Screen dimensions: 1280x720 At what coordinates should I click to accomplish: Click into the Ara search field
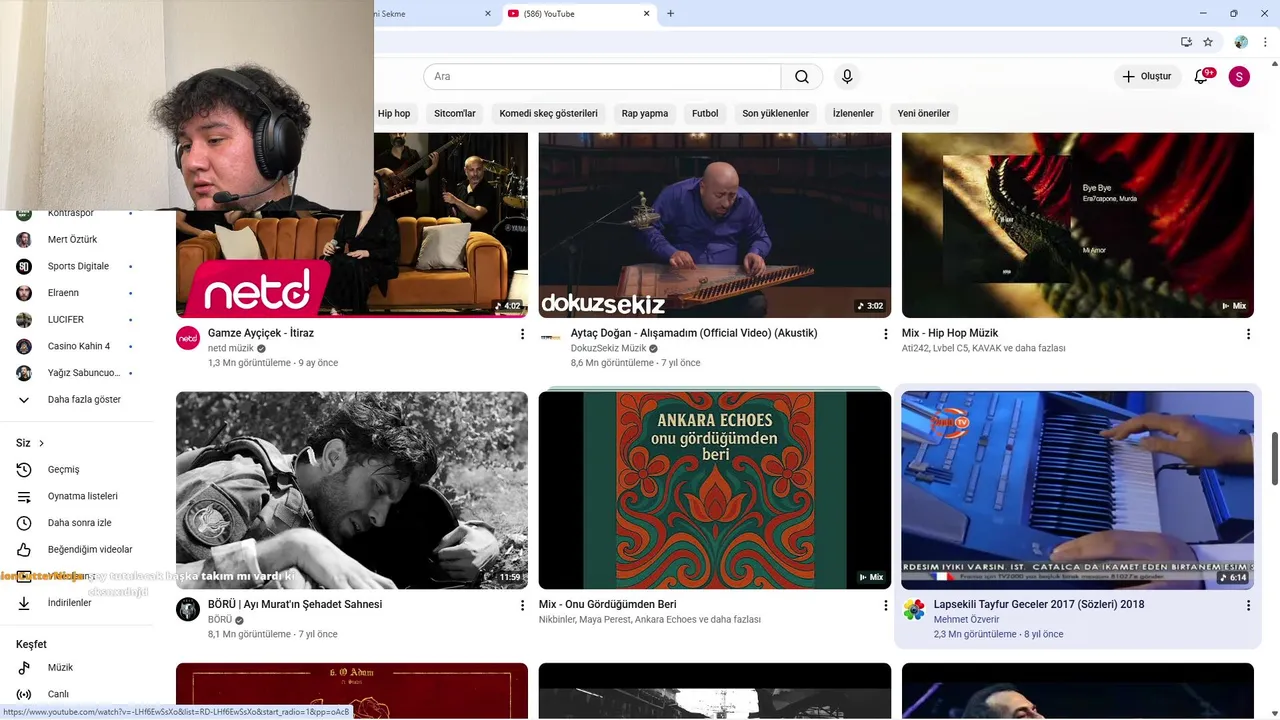(x=602, y=77)
